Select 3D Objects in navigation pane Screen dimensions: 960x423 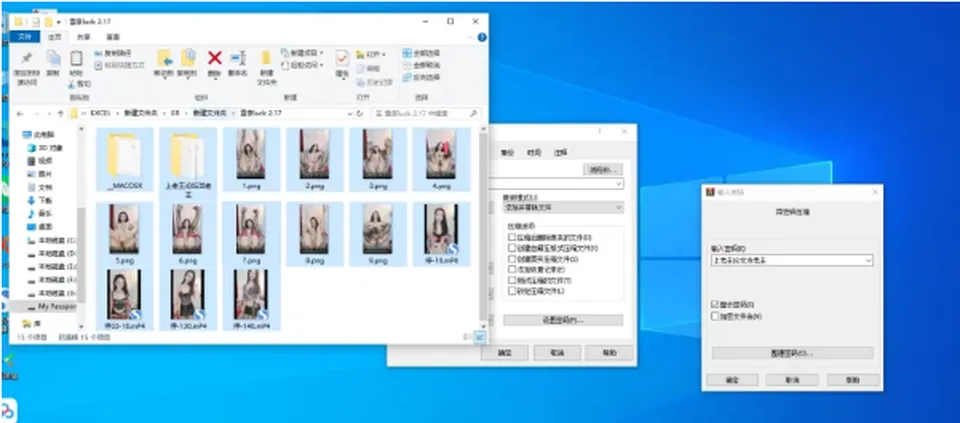[46, 148]
